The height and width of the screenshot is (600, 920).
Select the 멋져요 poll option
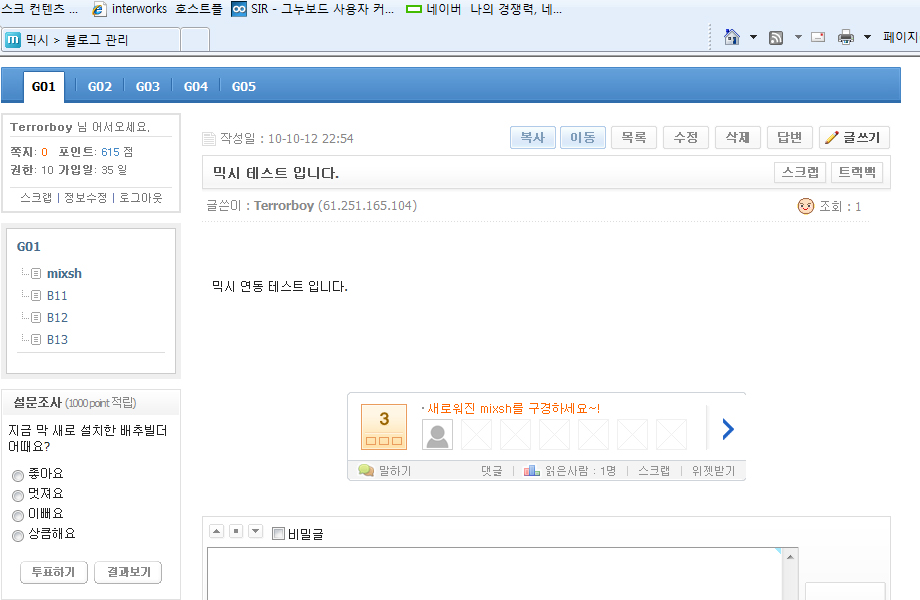[18, 496]
